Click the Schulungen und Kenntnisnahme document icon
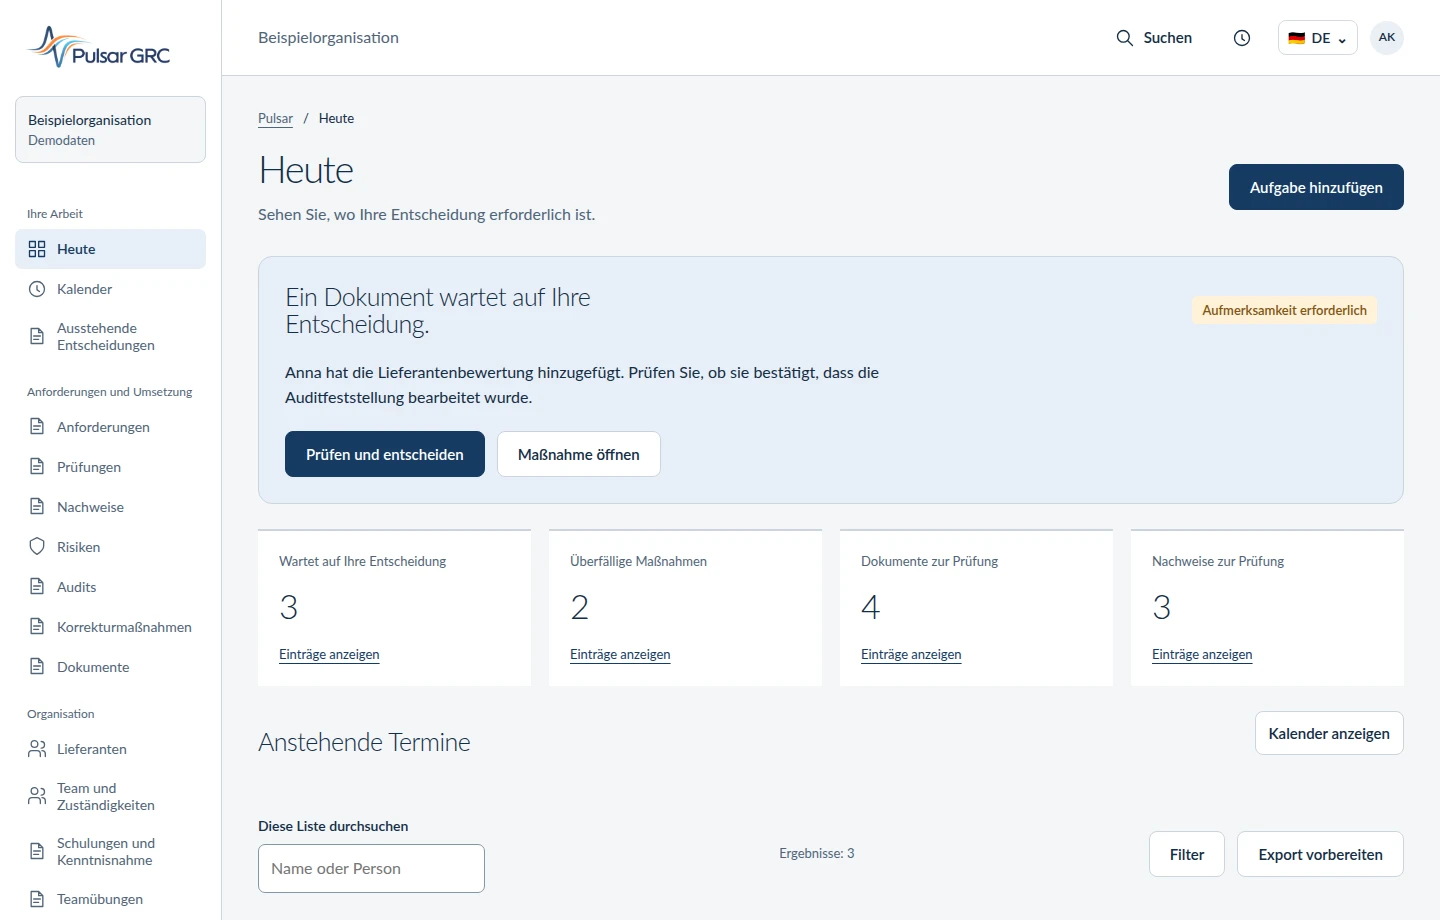This screenshot has width=1440, height=920. pyautogui.click(x=37, y=851)
